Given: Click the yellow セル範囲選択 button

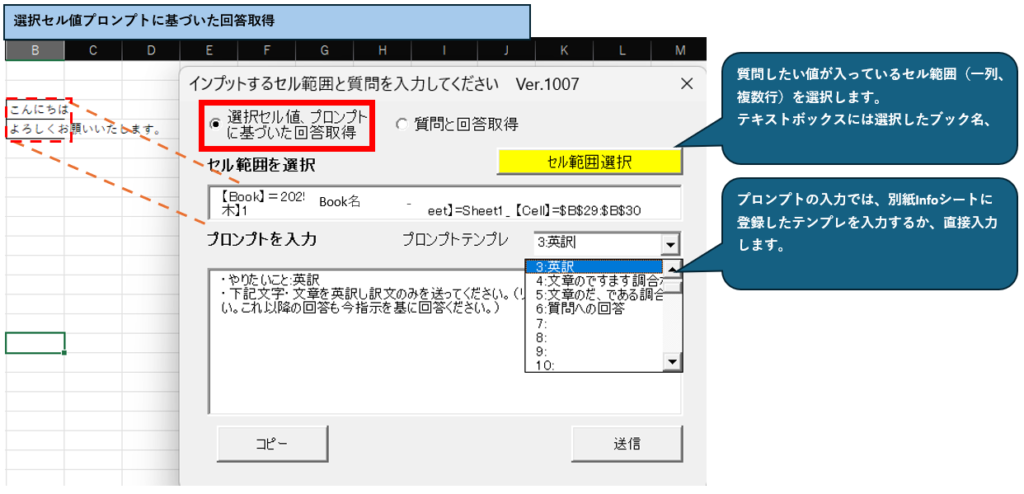Looking at the screenshot, I should [x=589, y=161].
